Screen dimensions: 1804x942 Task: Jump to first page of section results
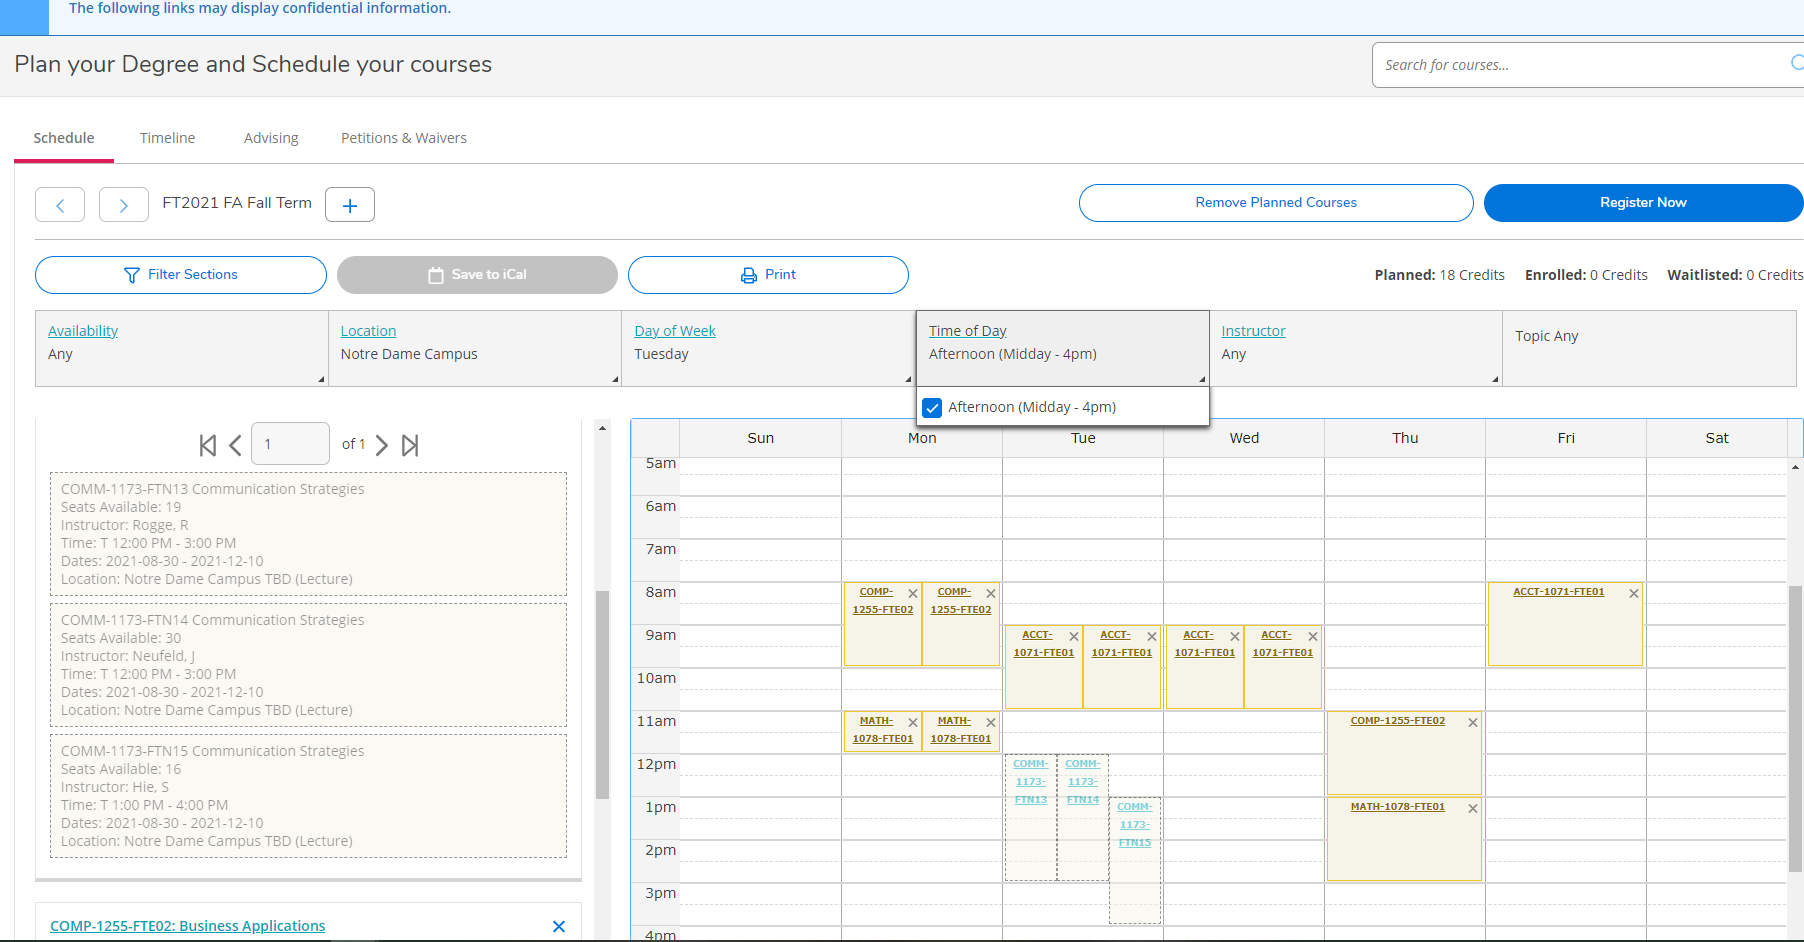[x=208, y=445]
